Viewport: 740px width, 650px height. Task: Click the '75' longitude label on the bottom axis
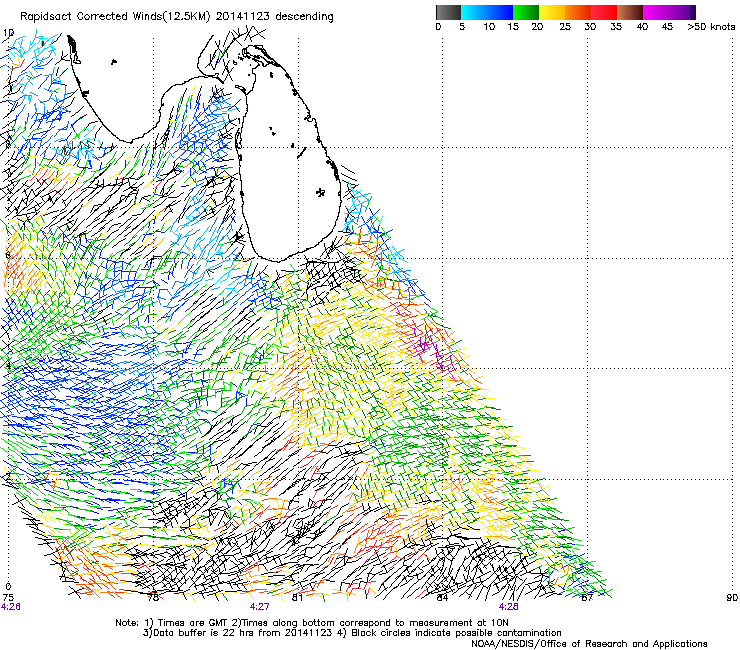tap(8, 597)
